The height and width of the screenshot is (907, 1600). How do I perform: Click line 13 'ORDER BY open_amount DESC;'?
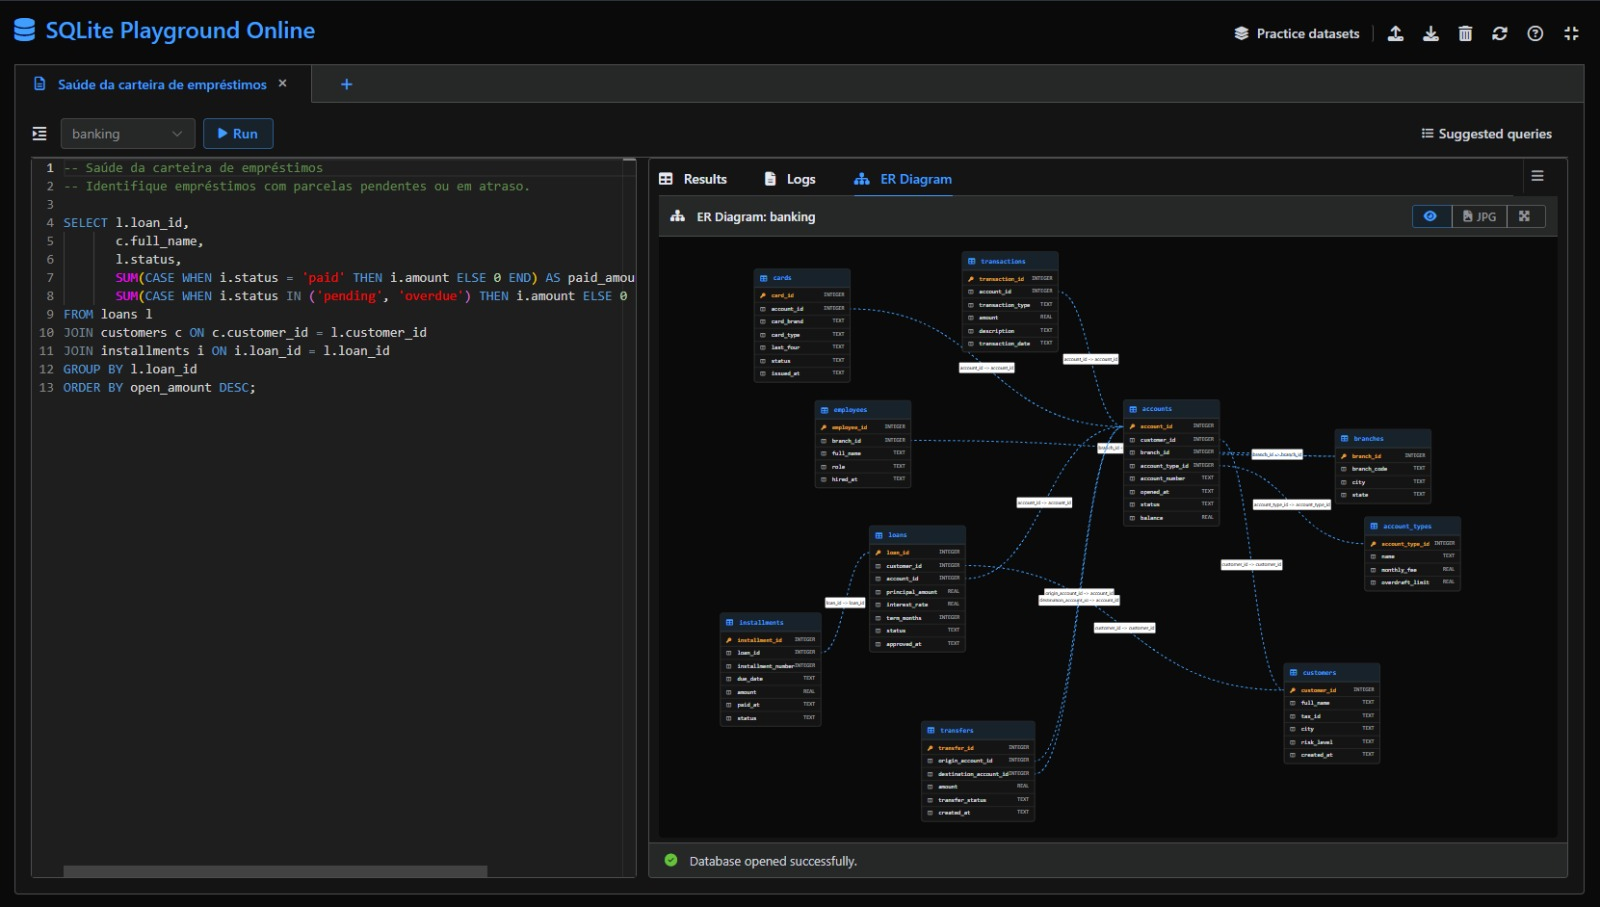coord(160,387)
